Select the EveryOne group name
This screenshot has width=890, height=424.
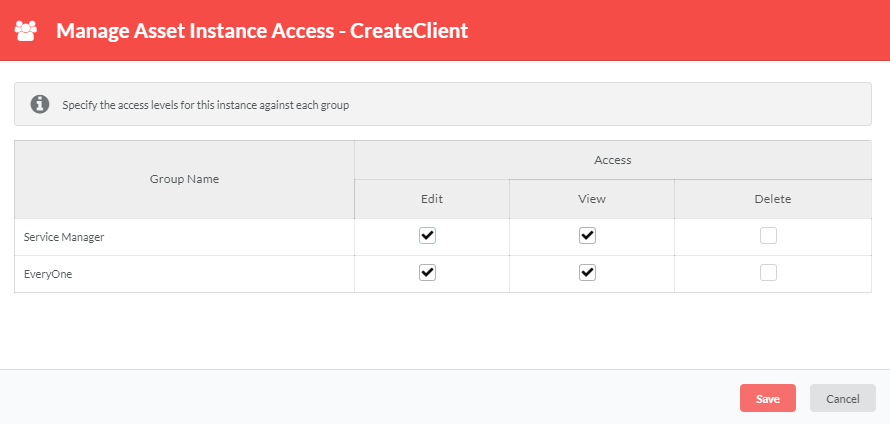click(48, 274)
